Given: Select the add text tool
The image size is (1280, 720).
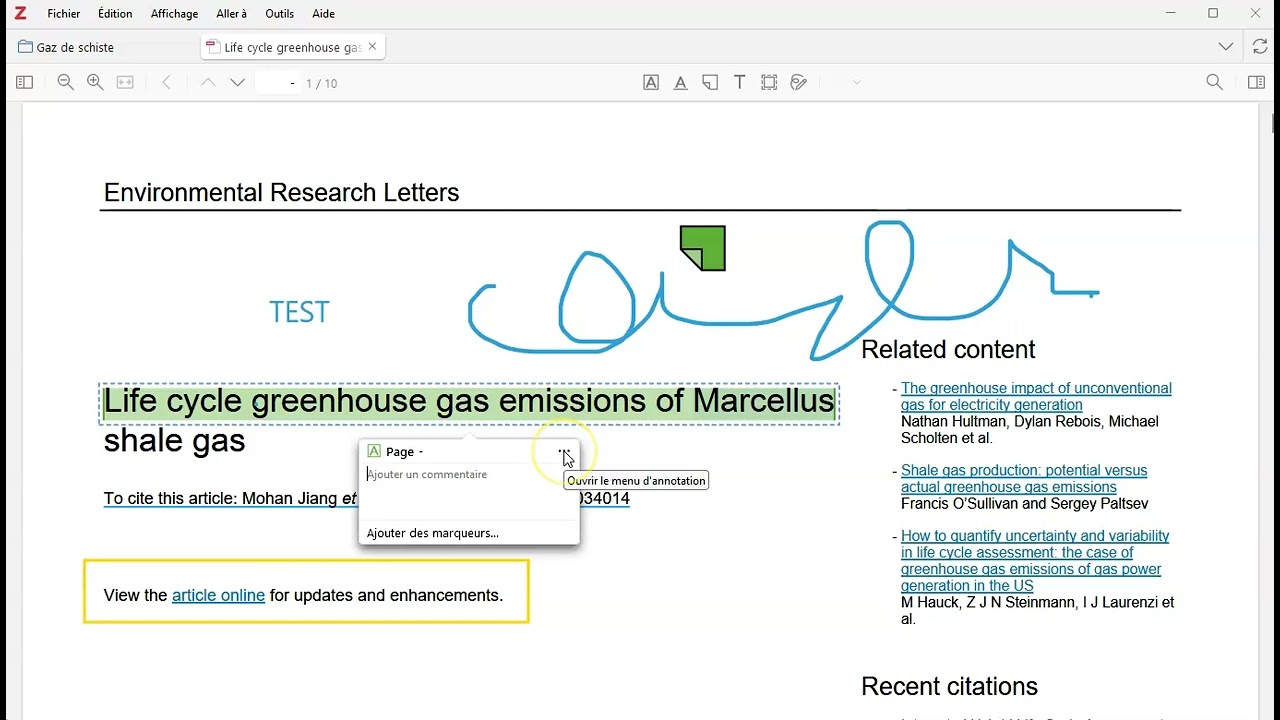Looking at the screenshot, I should [740, 83].
